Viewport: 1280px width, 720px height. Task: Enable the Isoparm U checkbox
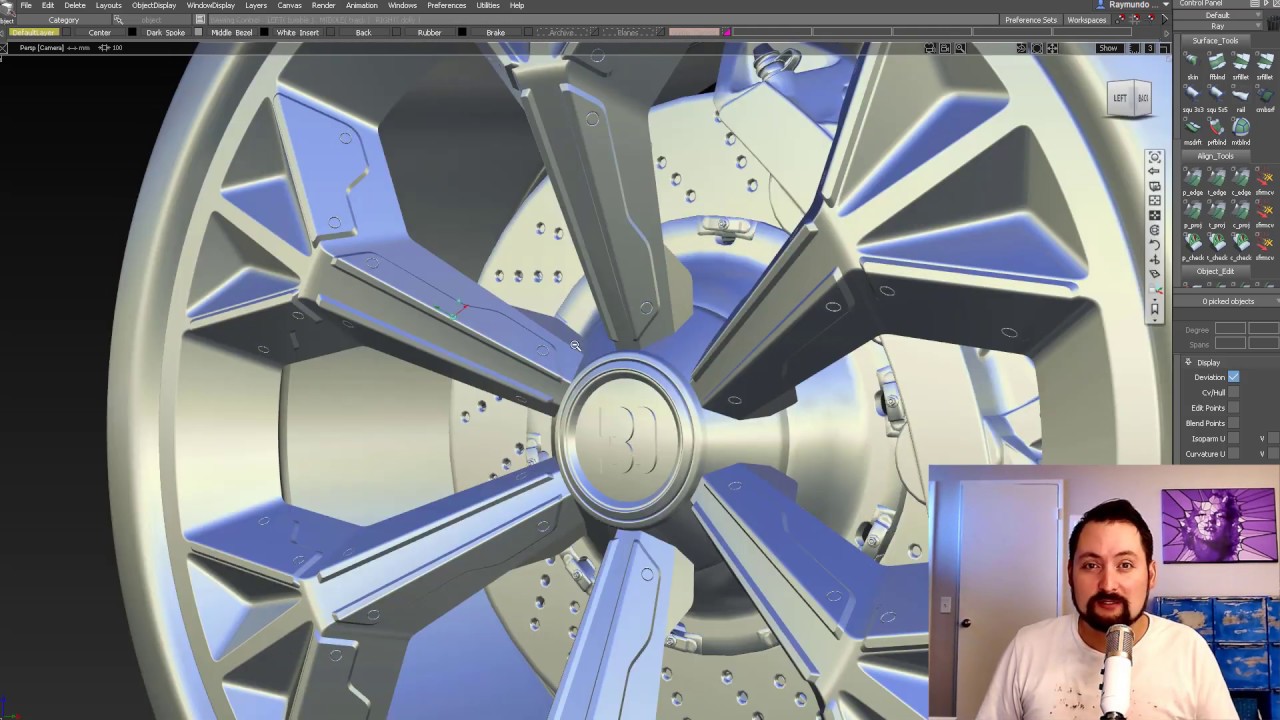(x=1234, y=438)
